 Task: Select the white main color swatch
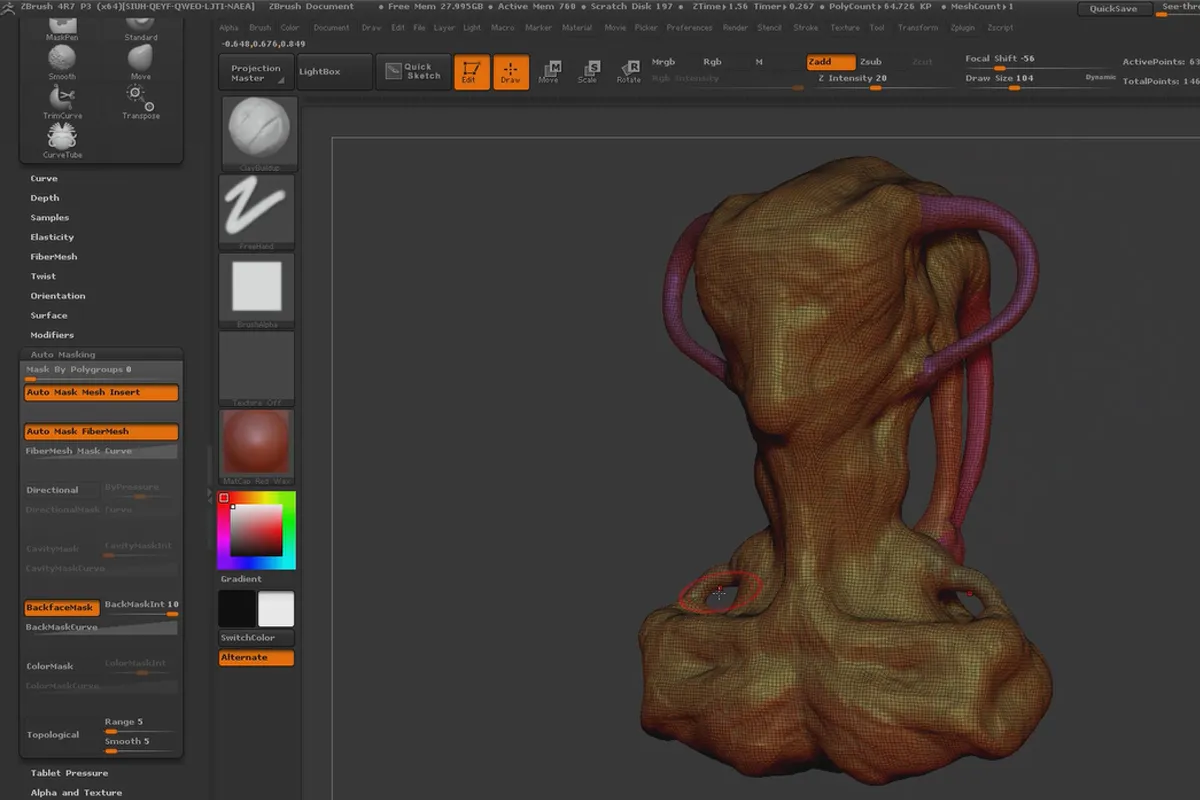coord(277,609)
